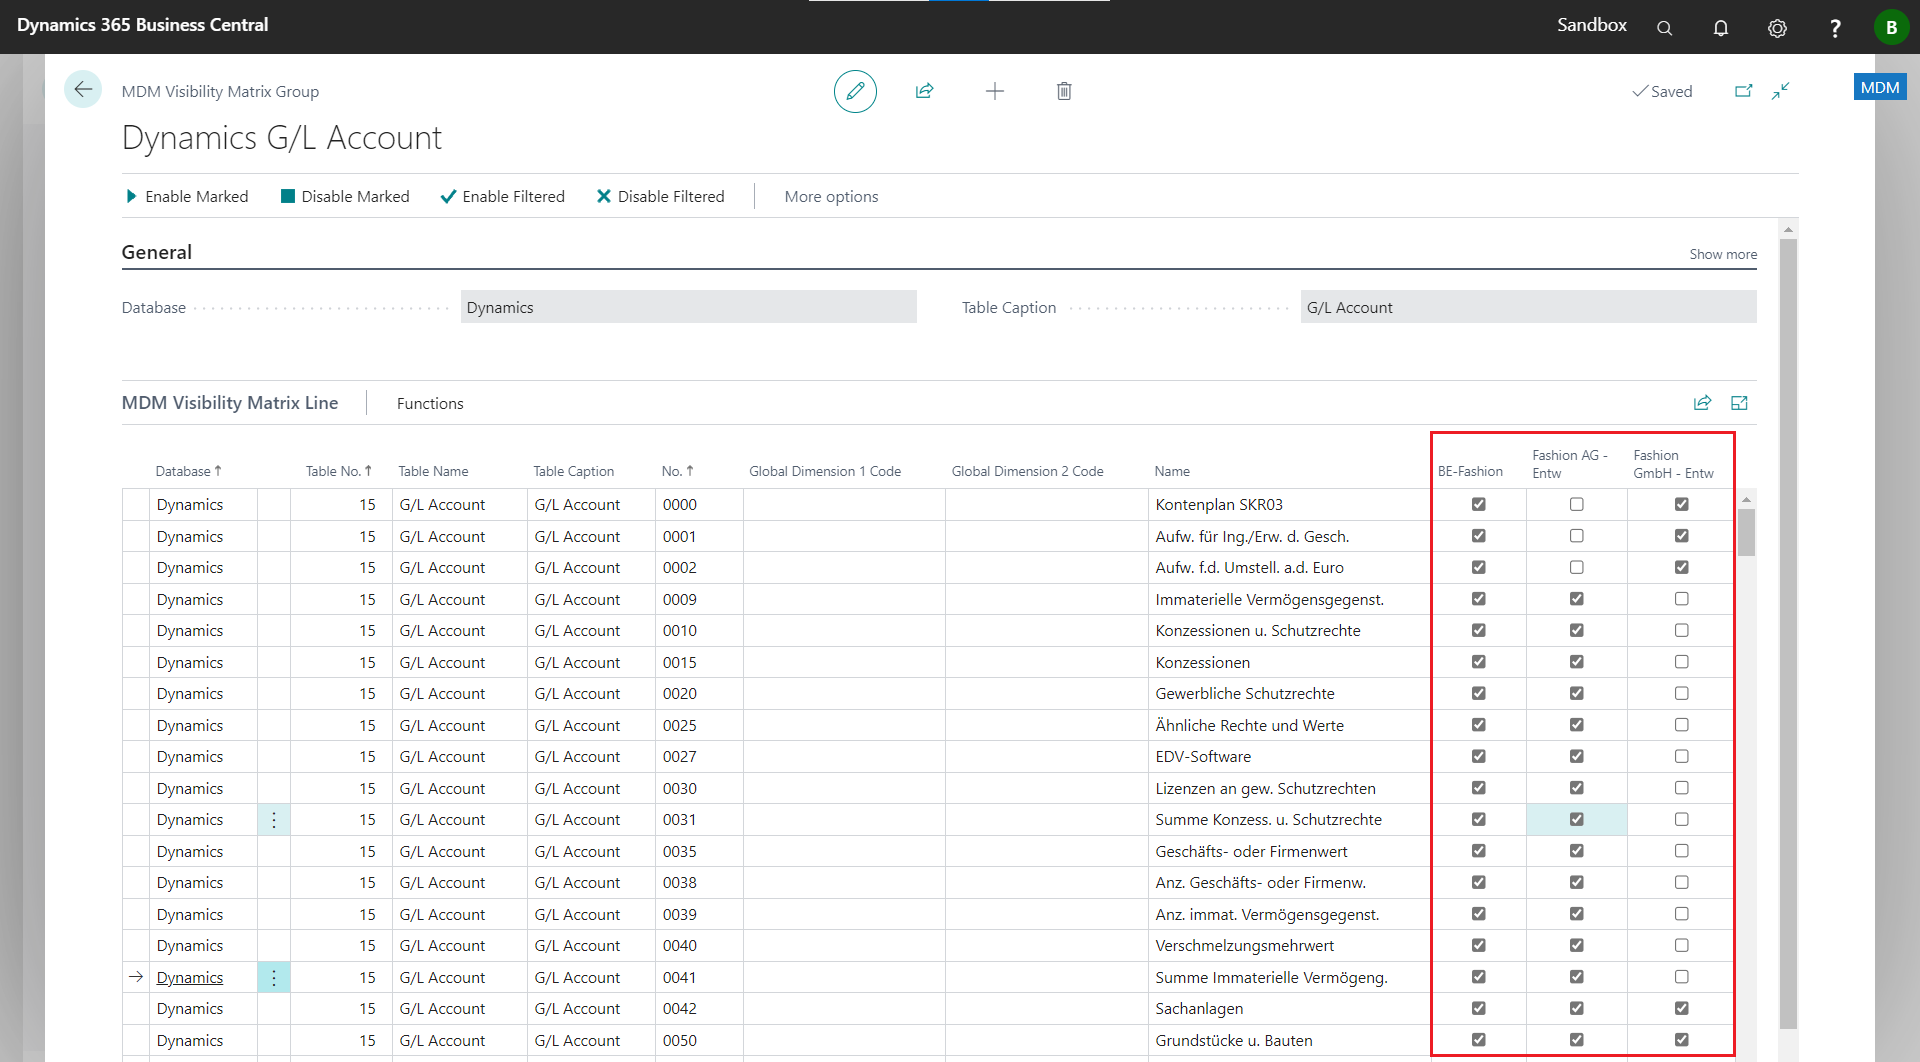Click Enable Filtered action
The image size is (1920, 1062).
click(503, 197)
